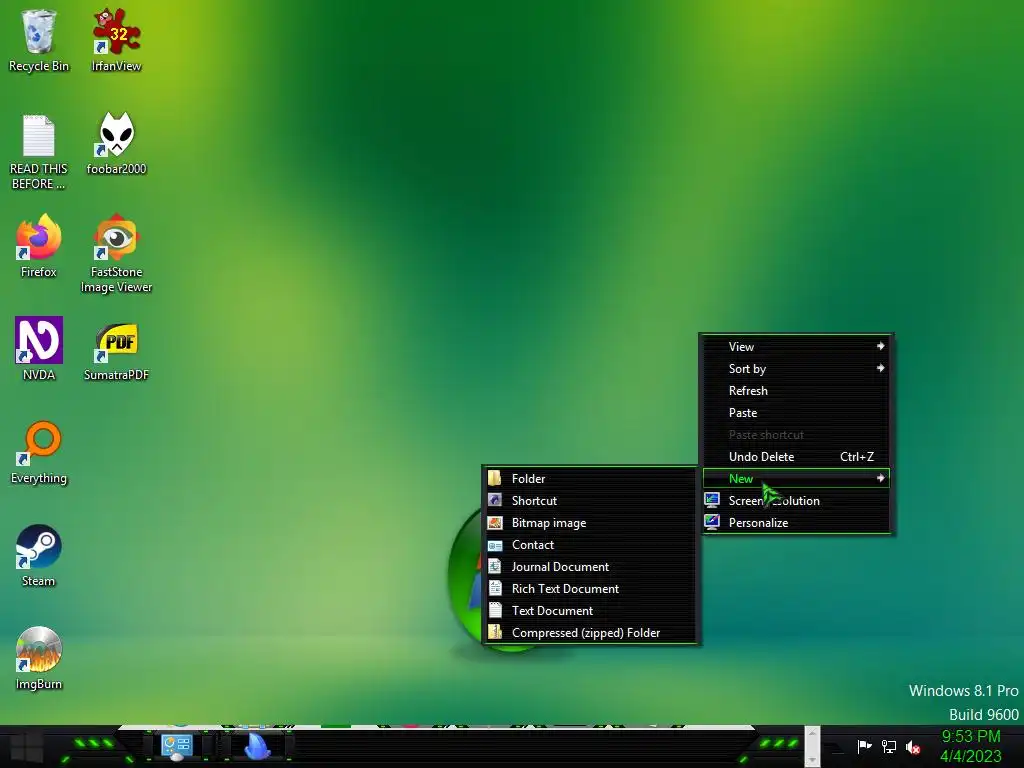Click the highlighted New menu entry

(796, 479)
